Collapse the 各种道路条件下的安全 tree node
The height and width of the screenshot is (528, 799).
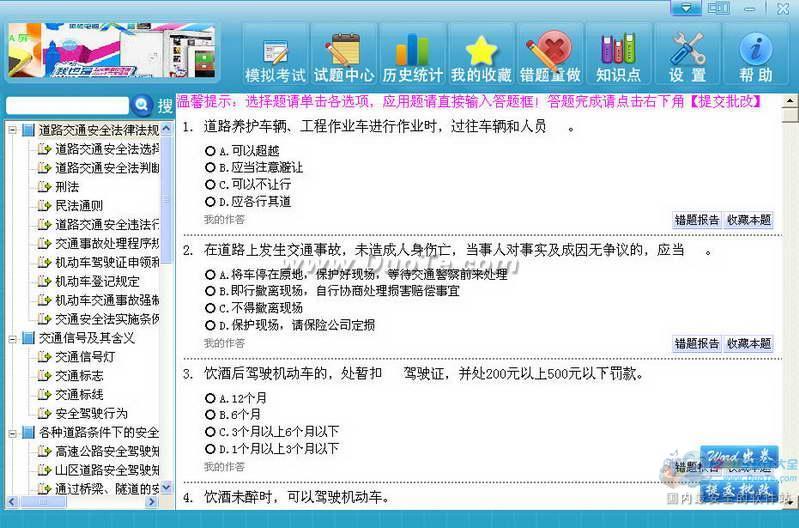(13, 433)
